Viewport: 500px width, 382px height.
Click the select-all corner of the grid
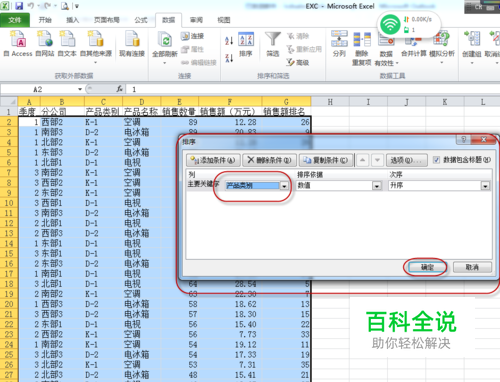[9, 102]
